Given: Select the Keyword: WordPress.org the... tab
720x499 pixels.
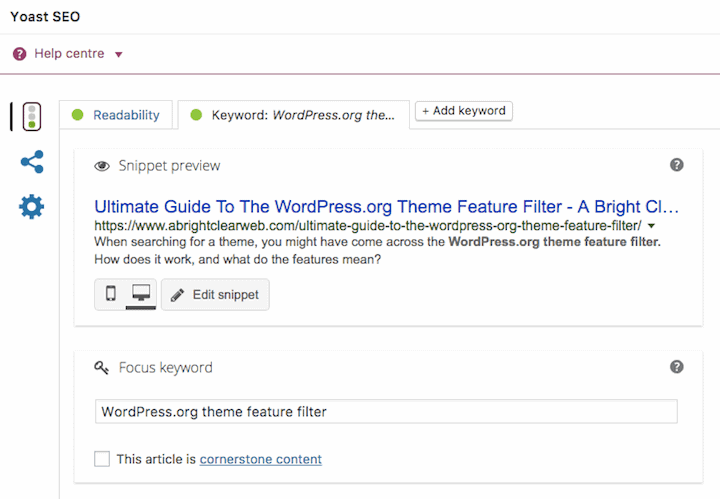Looking at the screenshot, I should pyautogui.click(x=293, y=115).
